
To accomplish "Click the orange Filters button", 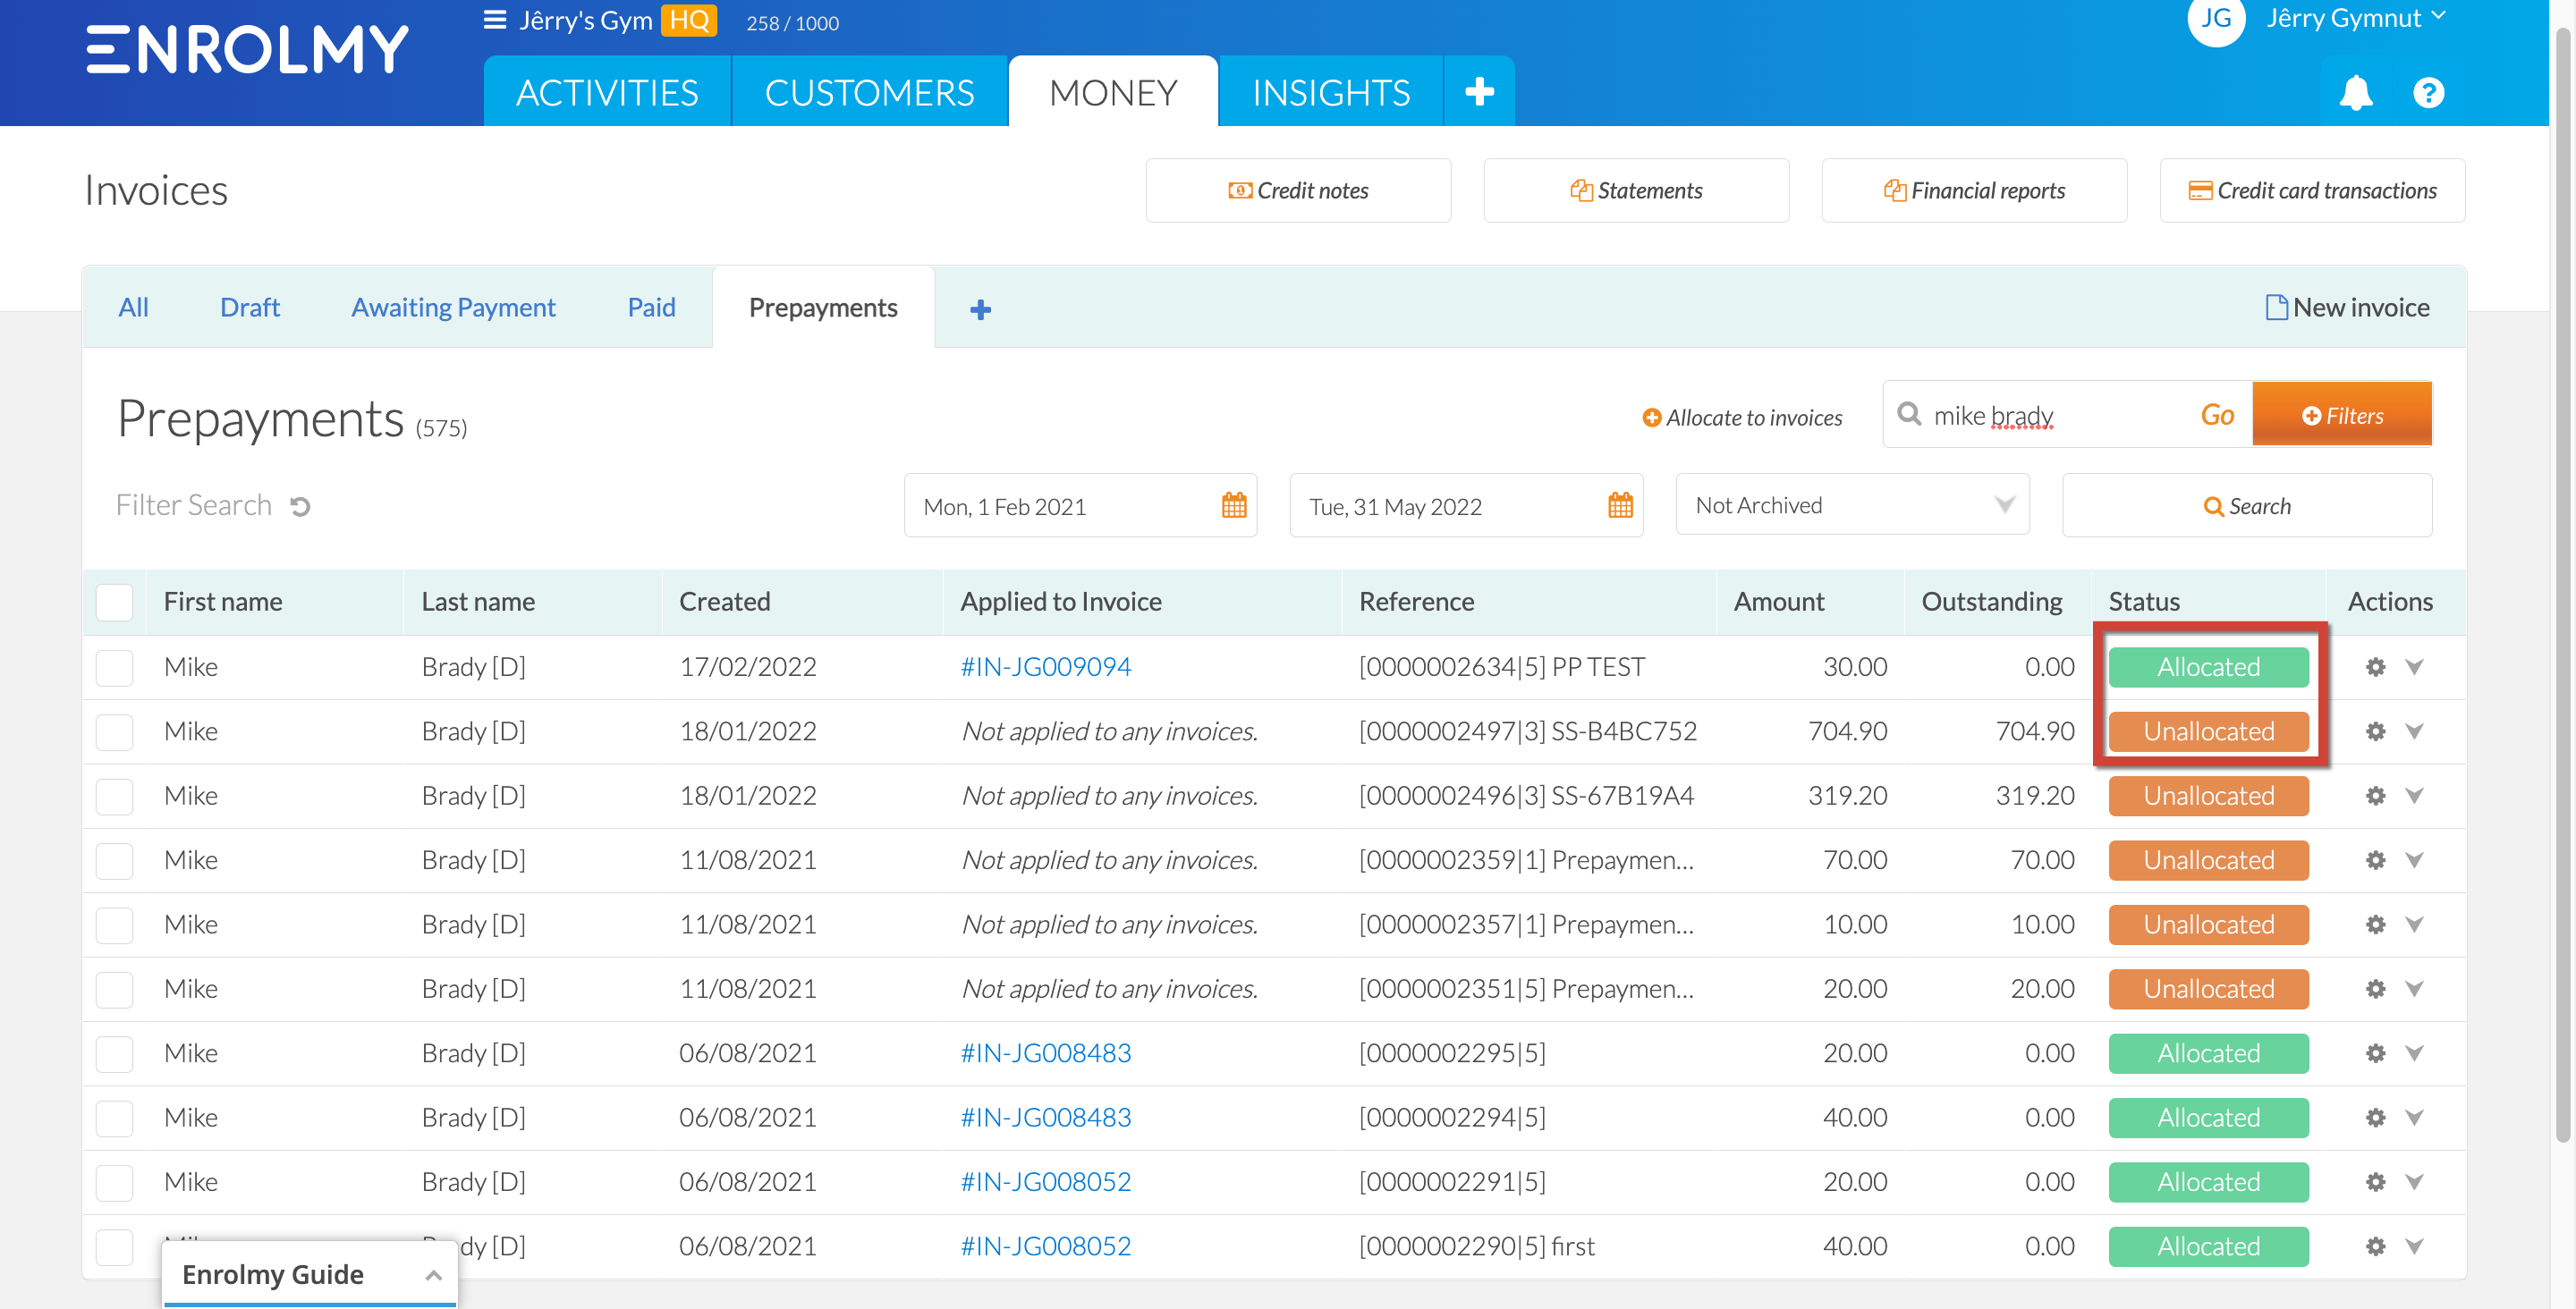I will 2342,415.
